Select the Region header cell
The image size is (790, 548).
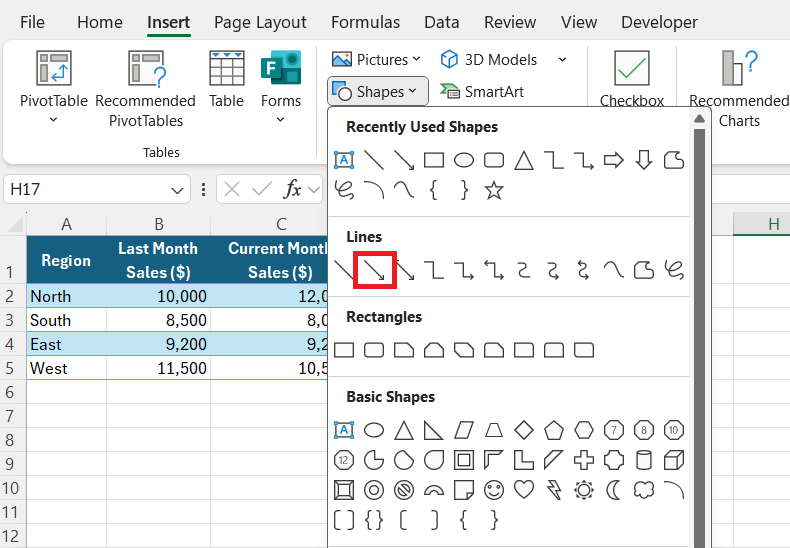(67, 260)
